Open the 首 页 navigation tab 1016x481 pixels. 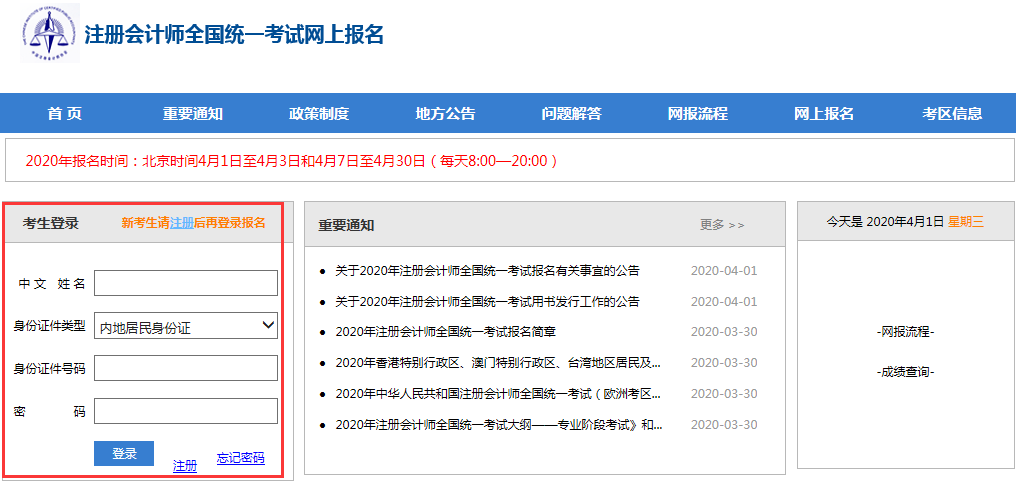tap(65, 114)
